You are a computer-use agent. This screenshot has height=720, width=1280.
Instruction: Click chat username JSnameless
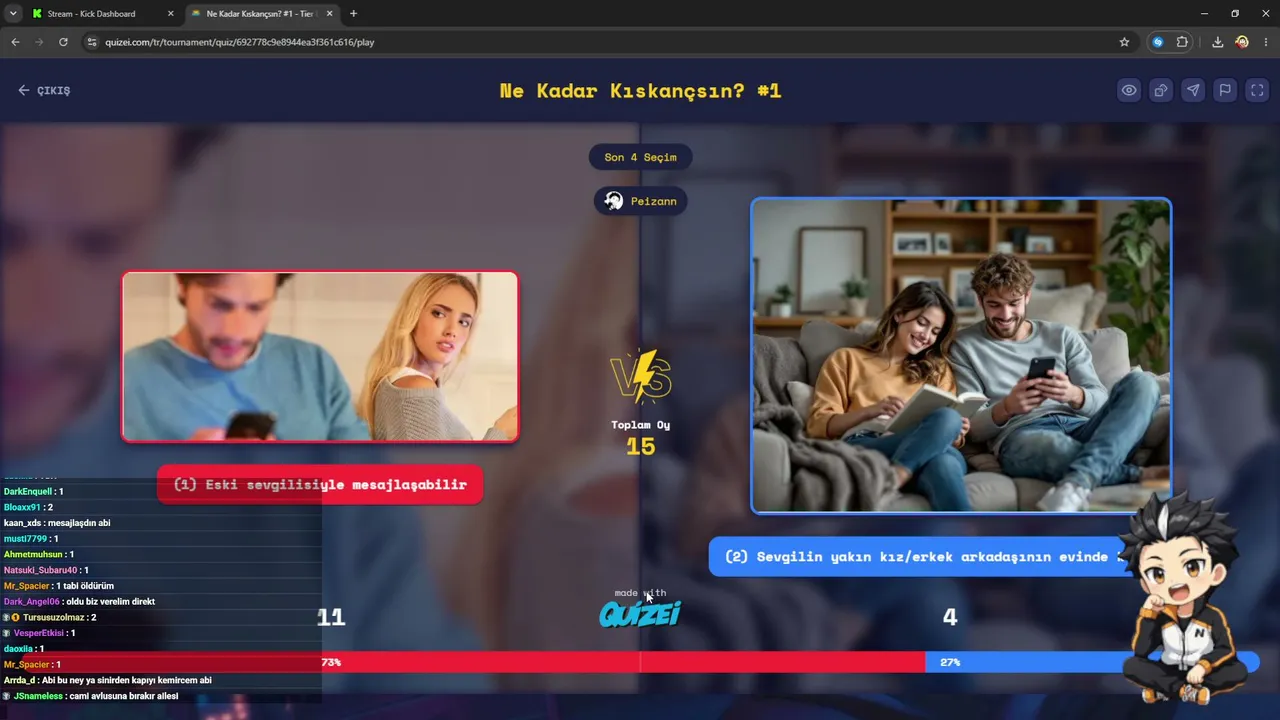(x=39, y=696)
